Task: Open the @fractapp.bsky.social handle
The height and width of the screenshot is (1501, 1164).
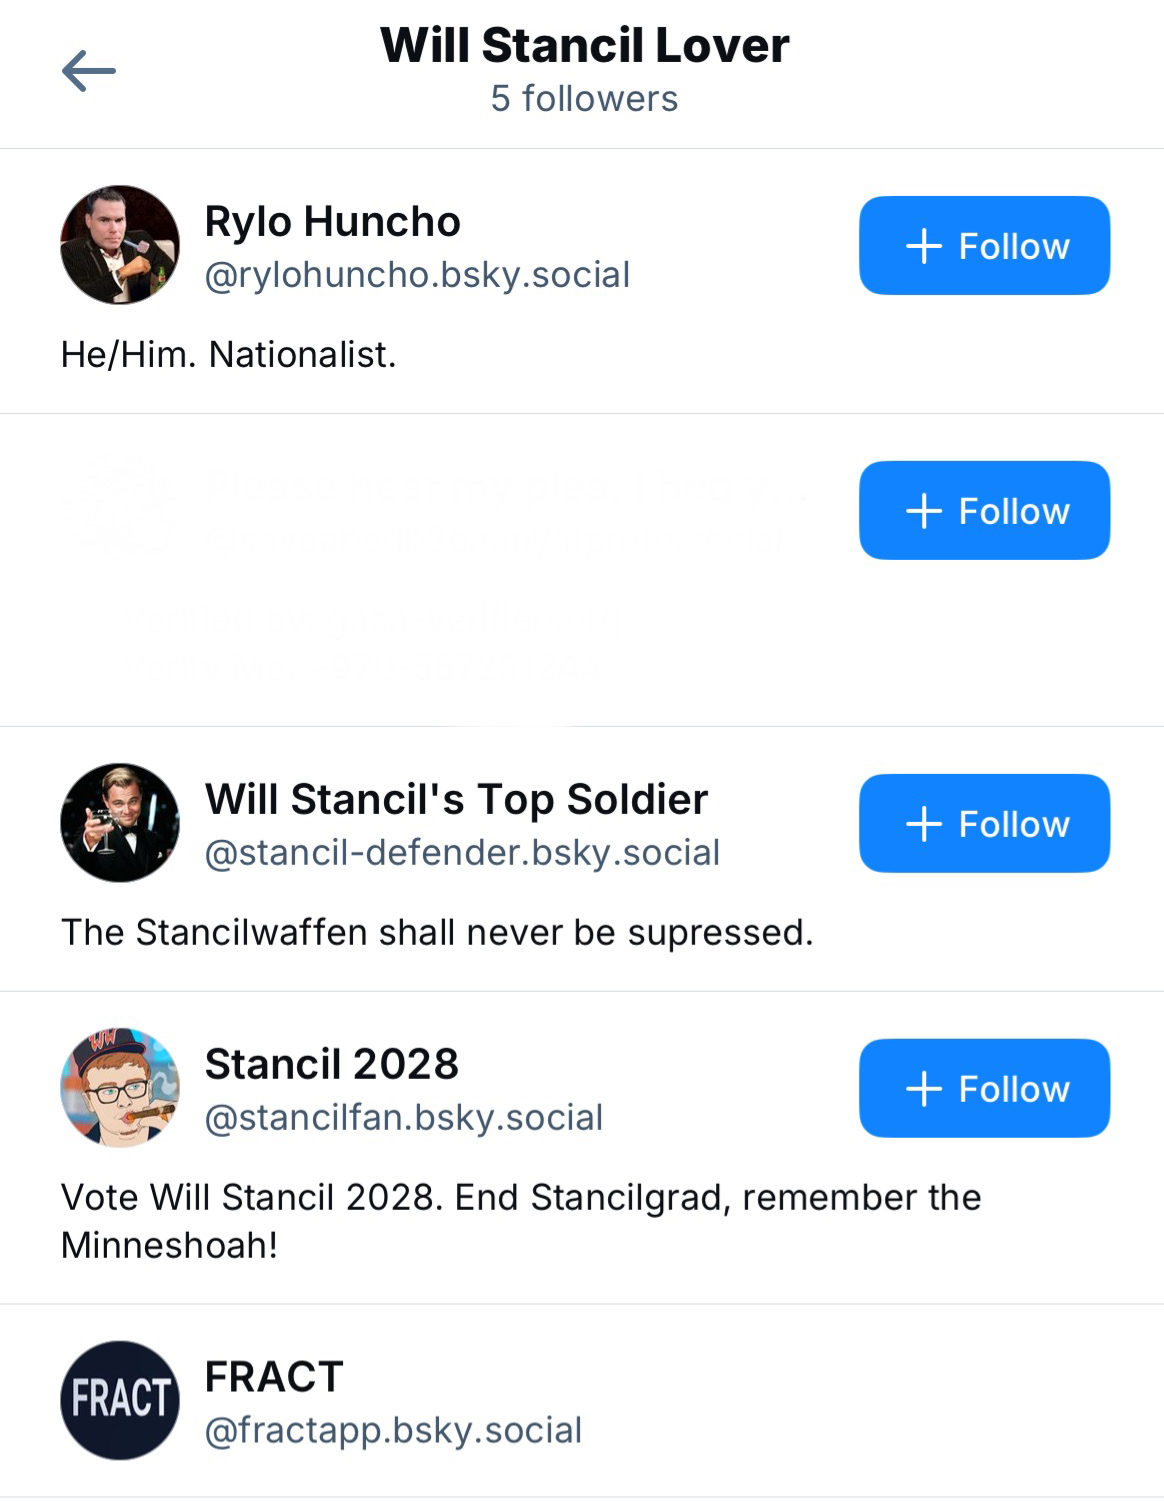Action: pos(393,1431)
